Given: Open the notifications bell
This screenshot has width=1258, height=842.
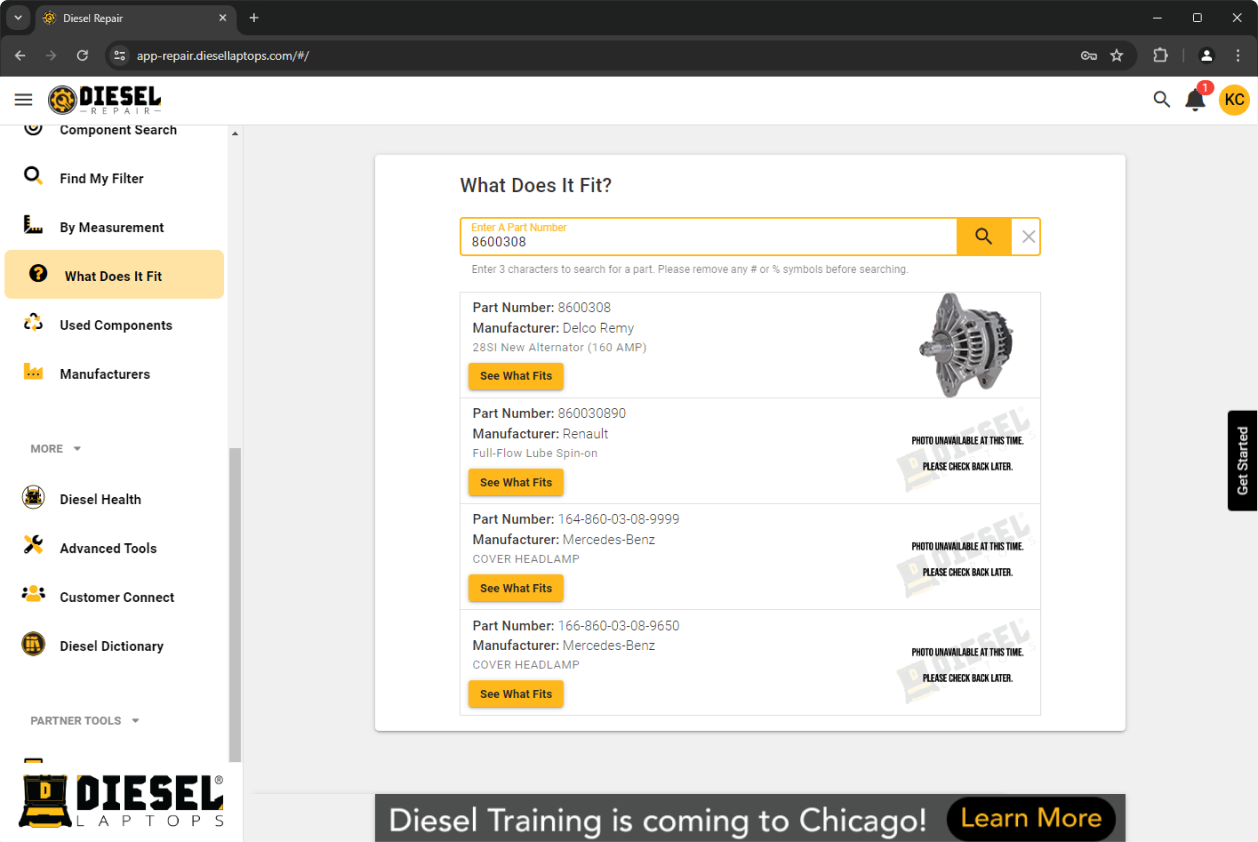Looking at the screenshot, I should pos(1195,99).
